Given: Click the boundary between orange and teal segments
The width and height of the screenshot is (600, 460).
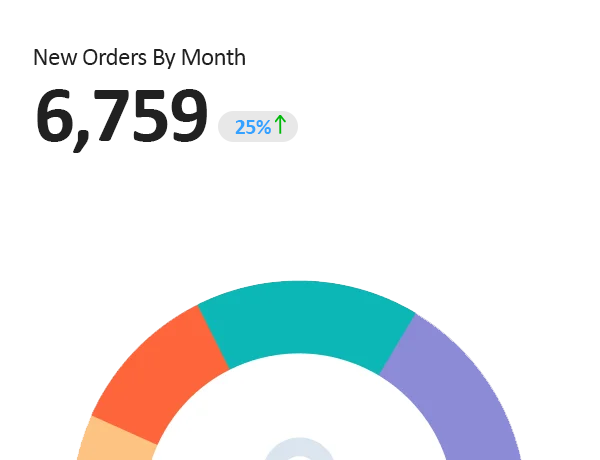Looking at the screenshot, I should pyautogui.click(x=214, y=338).
